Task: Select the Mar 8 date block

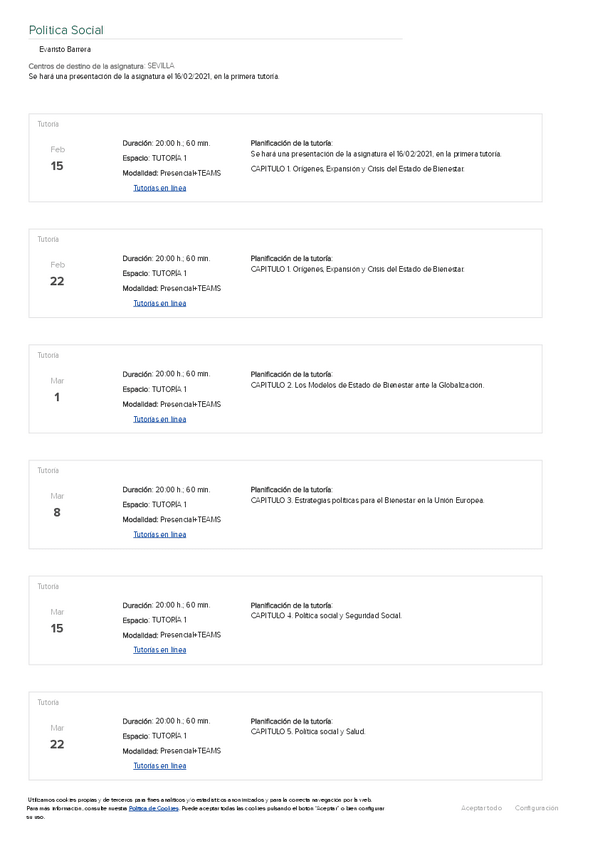Action: tap(57, 505)
